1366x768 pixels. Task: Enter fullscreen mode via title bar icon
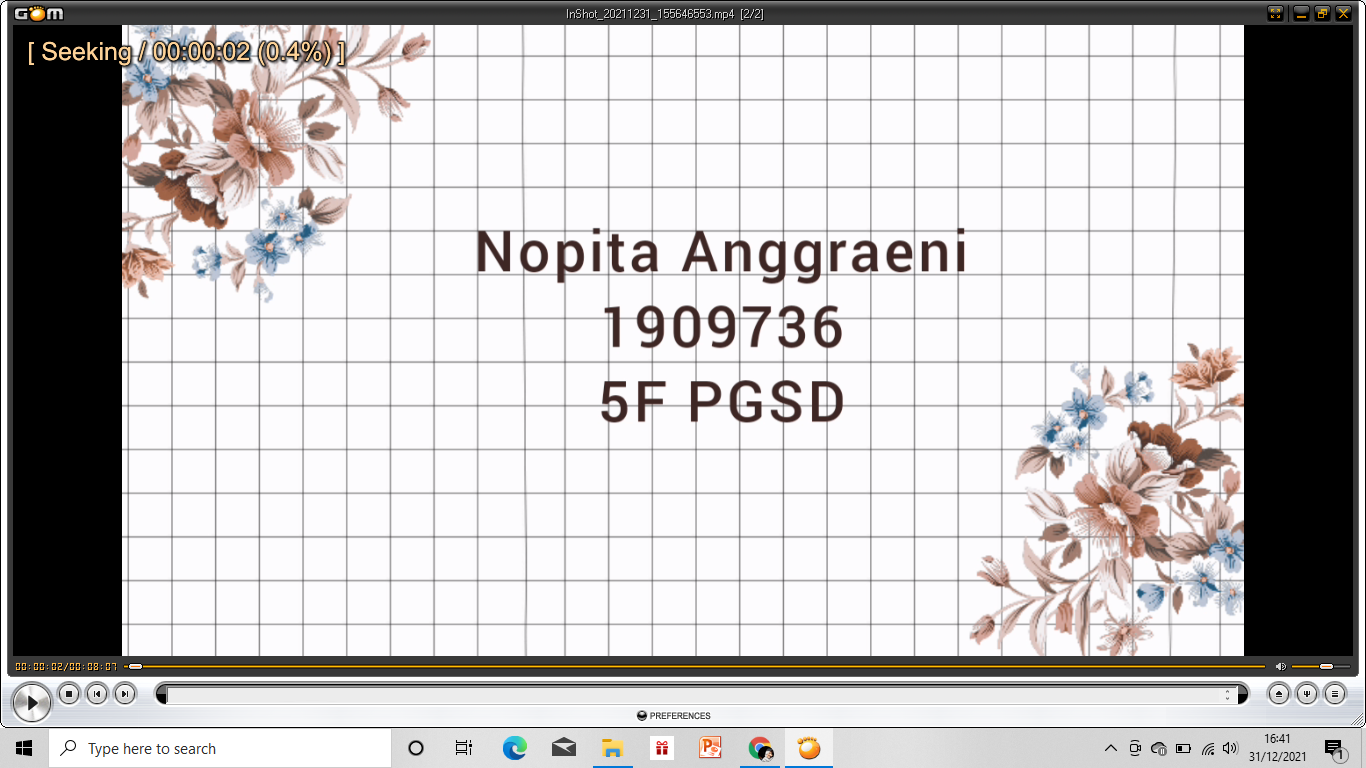point(1275,13)
